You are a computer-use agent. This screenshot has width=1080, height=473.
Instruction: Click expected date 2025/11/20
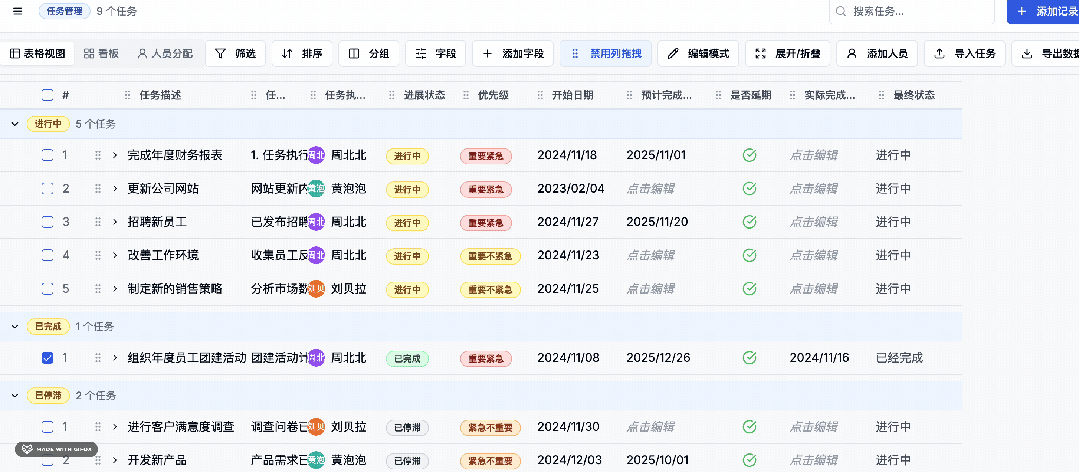click(656, 222)
